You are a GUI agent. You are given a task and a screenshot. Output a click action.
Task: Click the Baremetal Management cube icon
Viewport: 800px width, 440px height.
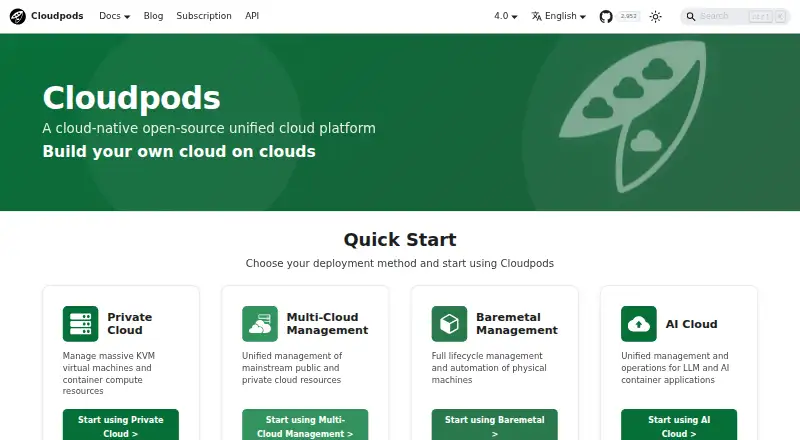[x=449, y=324]
